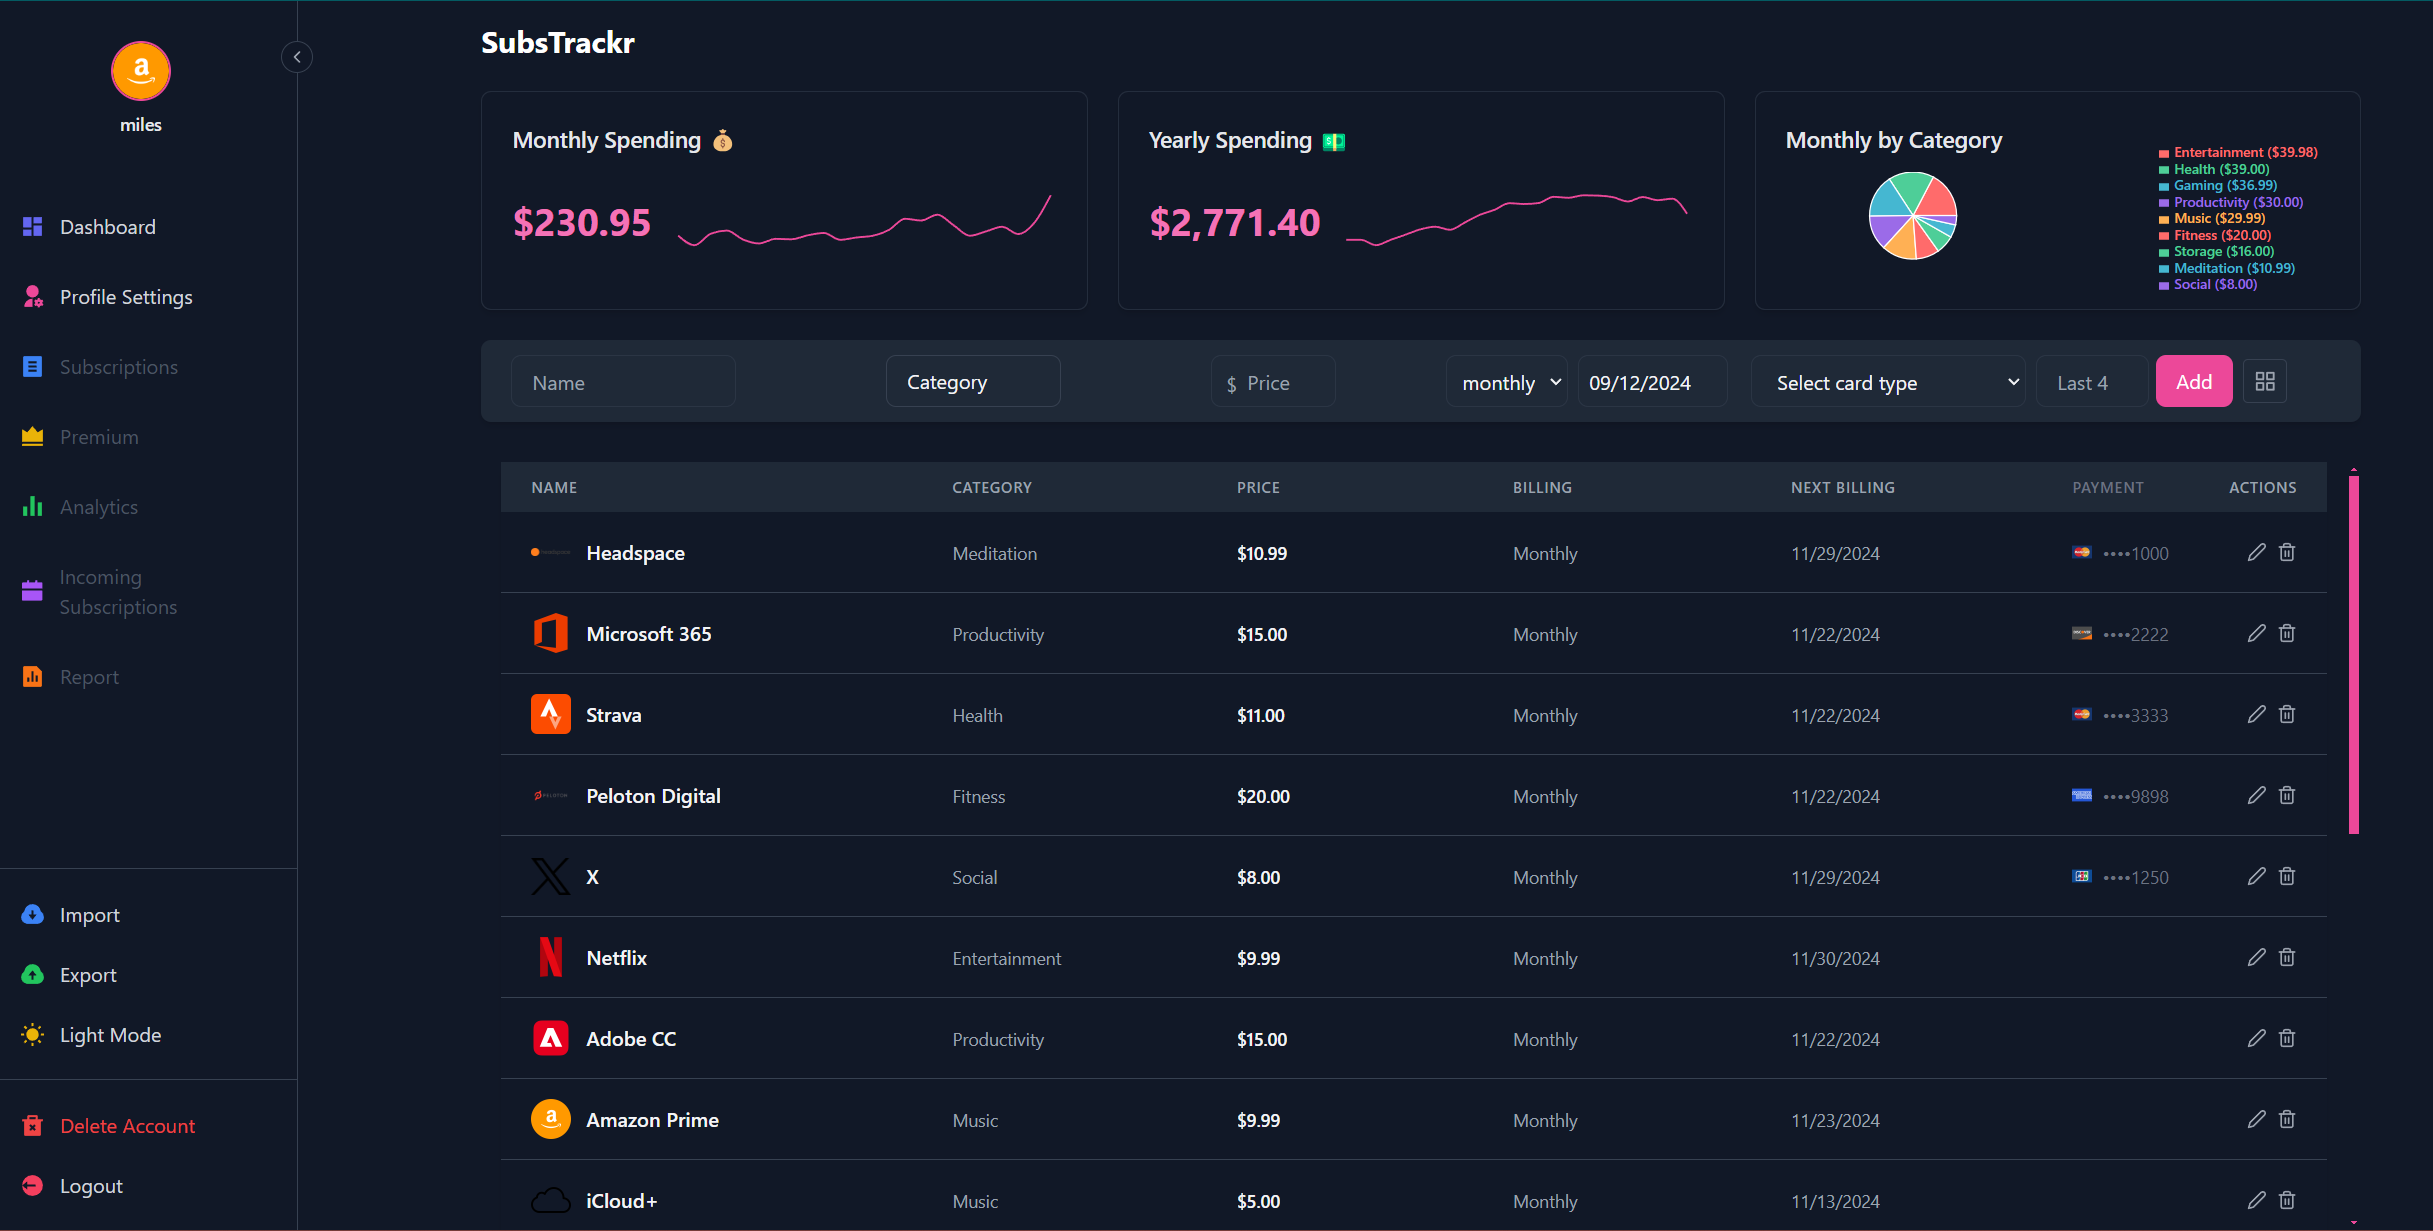Delete the iCloud+ subscription
The image size is (2433, 1231).
(2287, 1200)
